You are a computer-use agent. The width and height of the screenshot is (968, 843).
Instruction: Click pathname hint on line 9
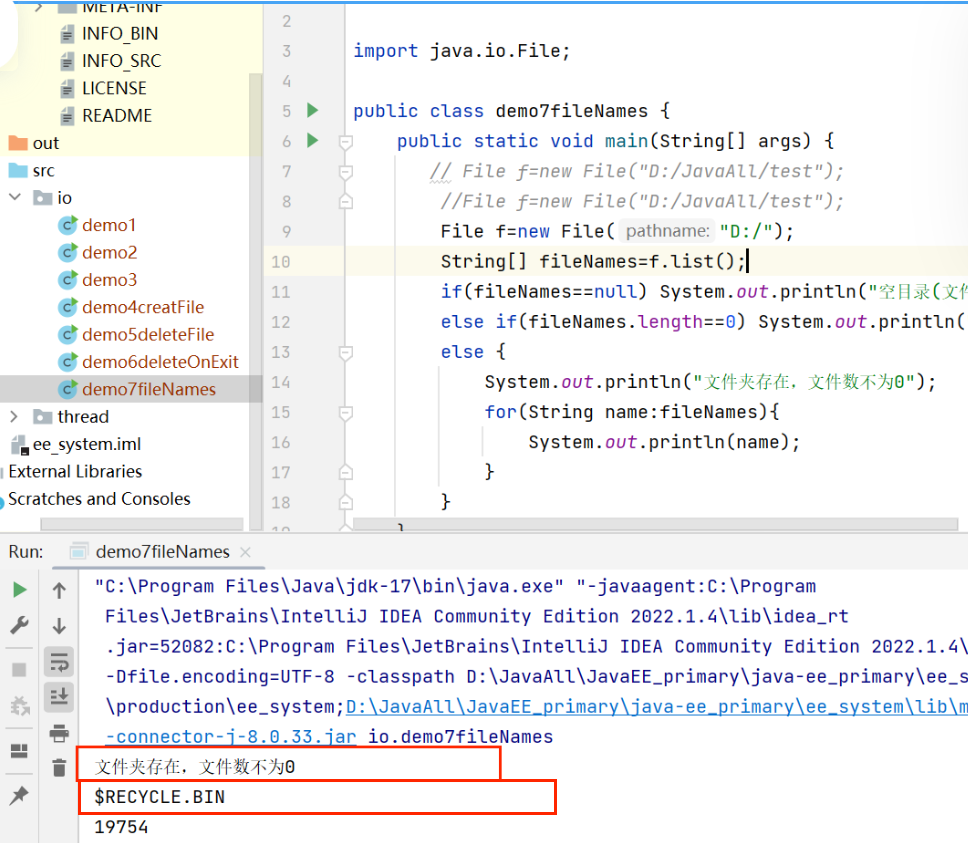click(x=667, y=231)
